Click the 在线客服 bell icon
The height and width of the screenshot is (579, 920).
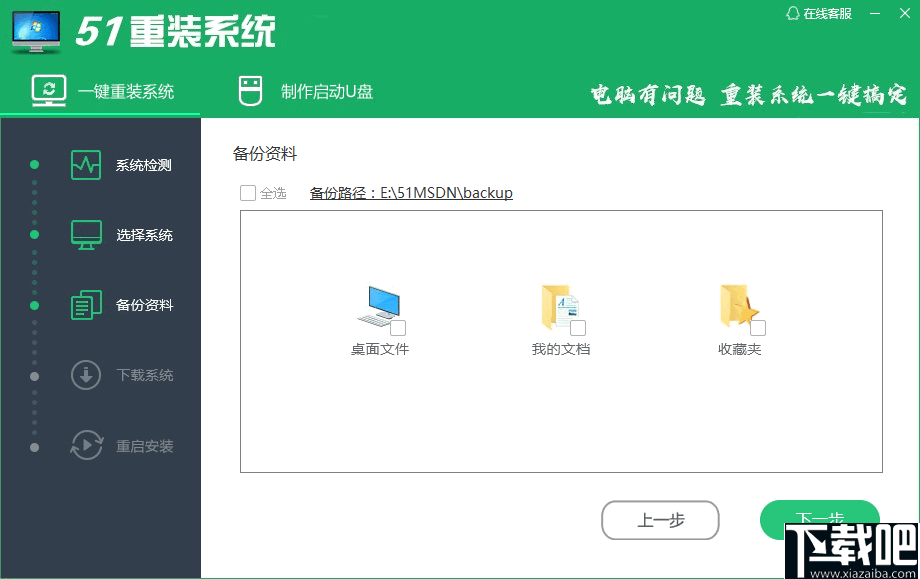point(793,13)
